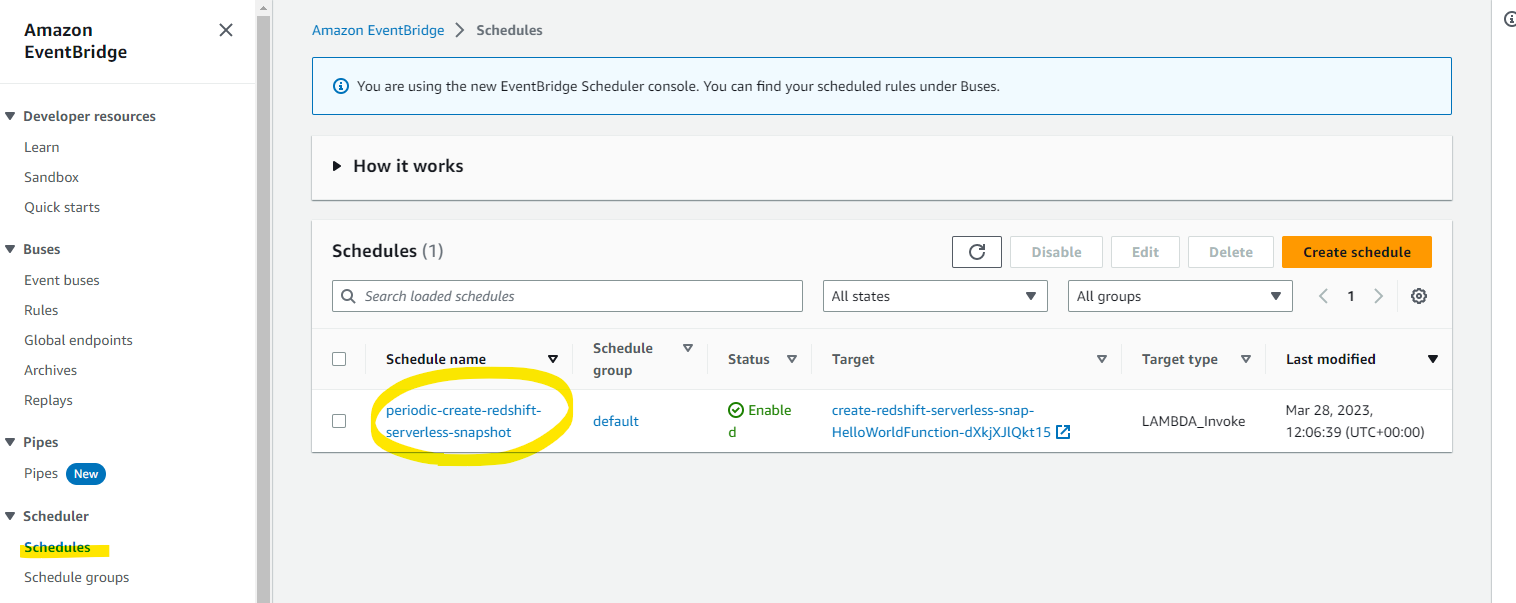The height and width of the screenshot is (603, 1516).
Task: Open the All groups filter dropdown
Action: click(x=1180, y=296)
